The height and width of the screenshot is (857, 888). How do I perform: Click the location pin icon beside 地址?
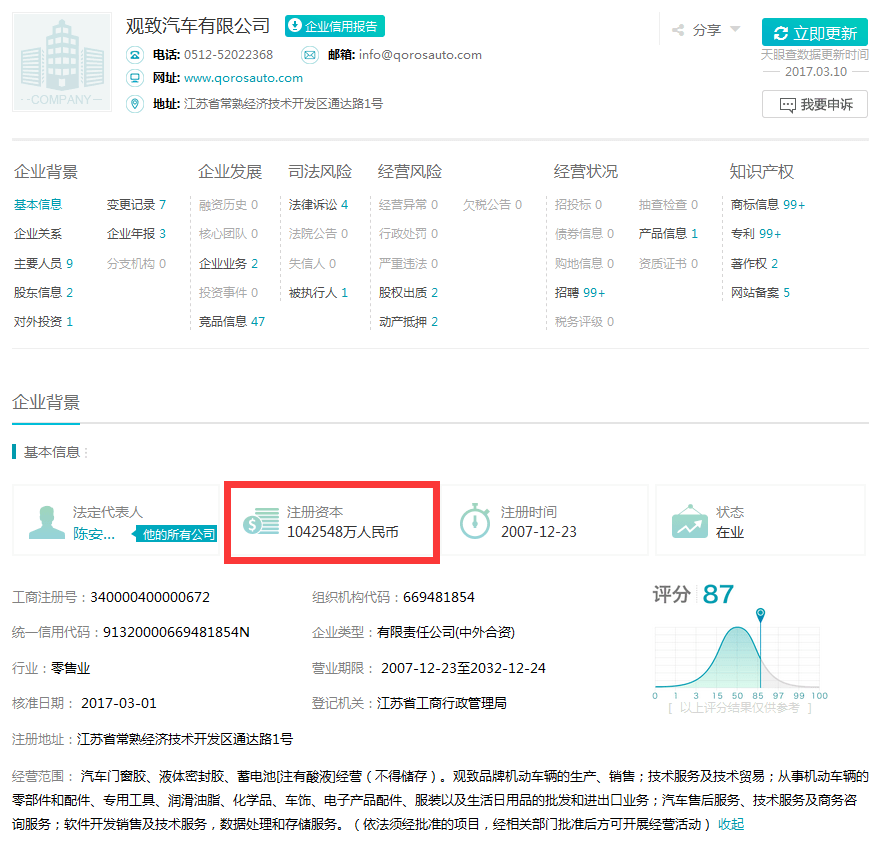(x=135, y=104)
